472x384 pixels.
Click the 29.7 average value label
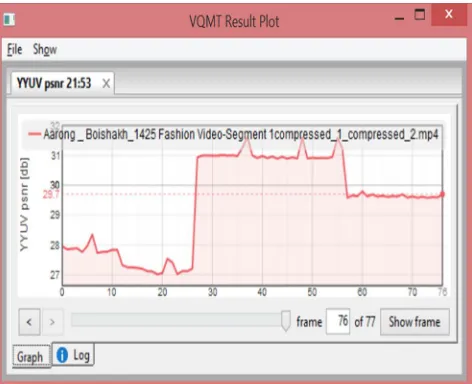(51, 194)
